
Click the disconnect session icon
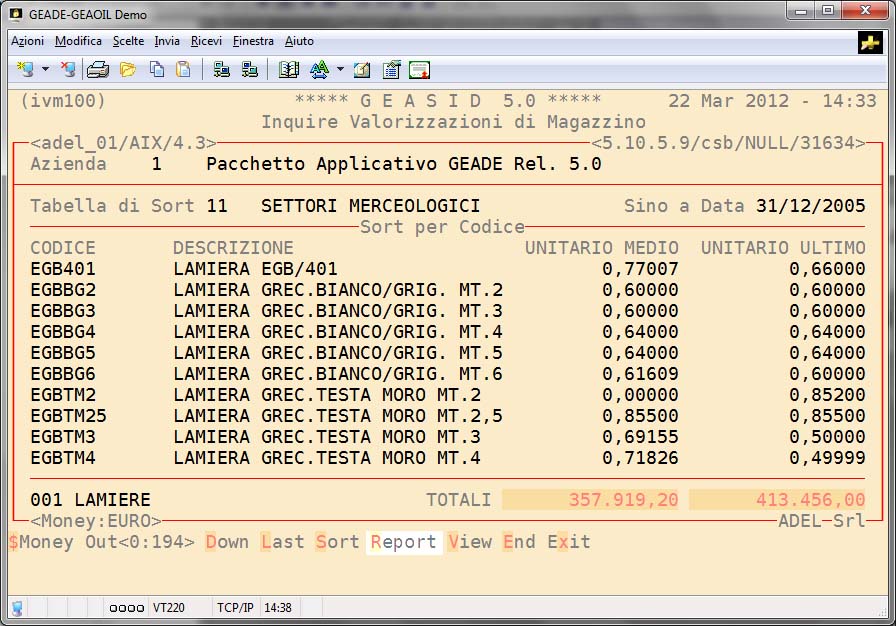click(x=67, y=70)
